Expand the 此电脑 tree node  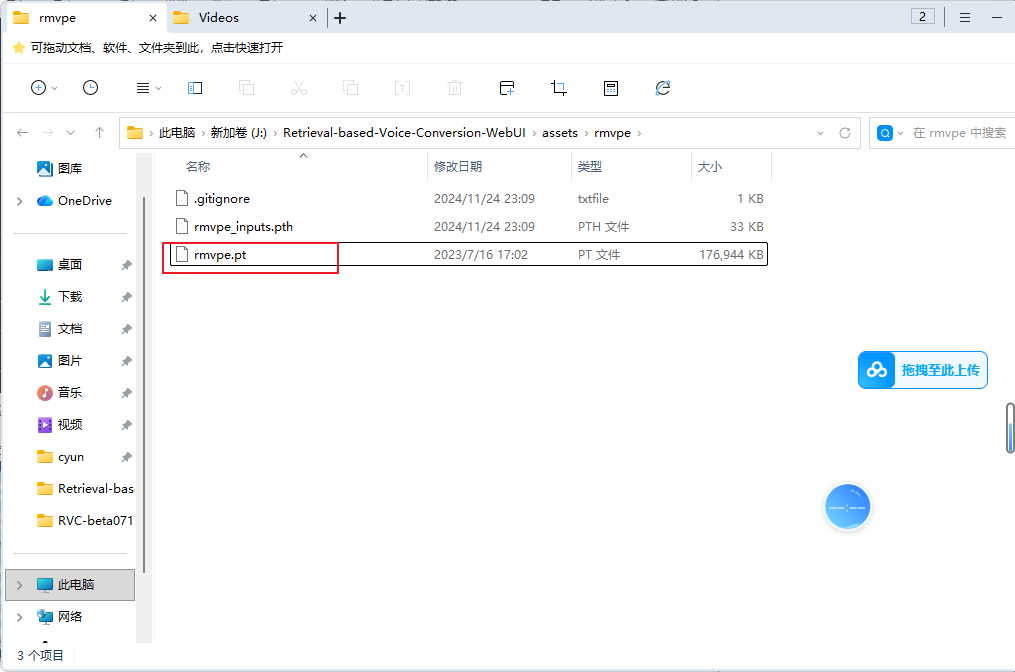tap(19, 585)
